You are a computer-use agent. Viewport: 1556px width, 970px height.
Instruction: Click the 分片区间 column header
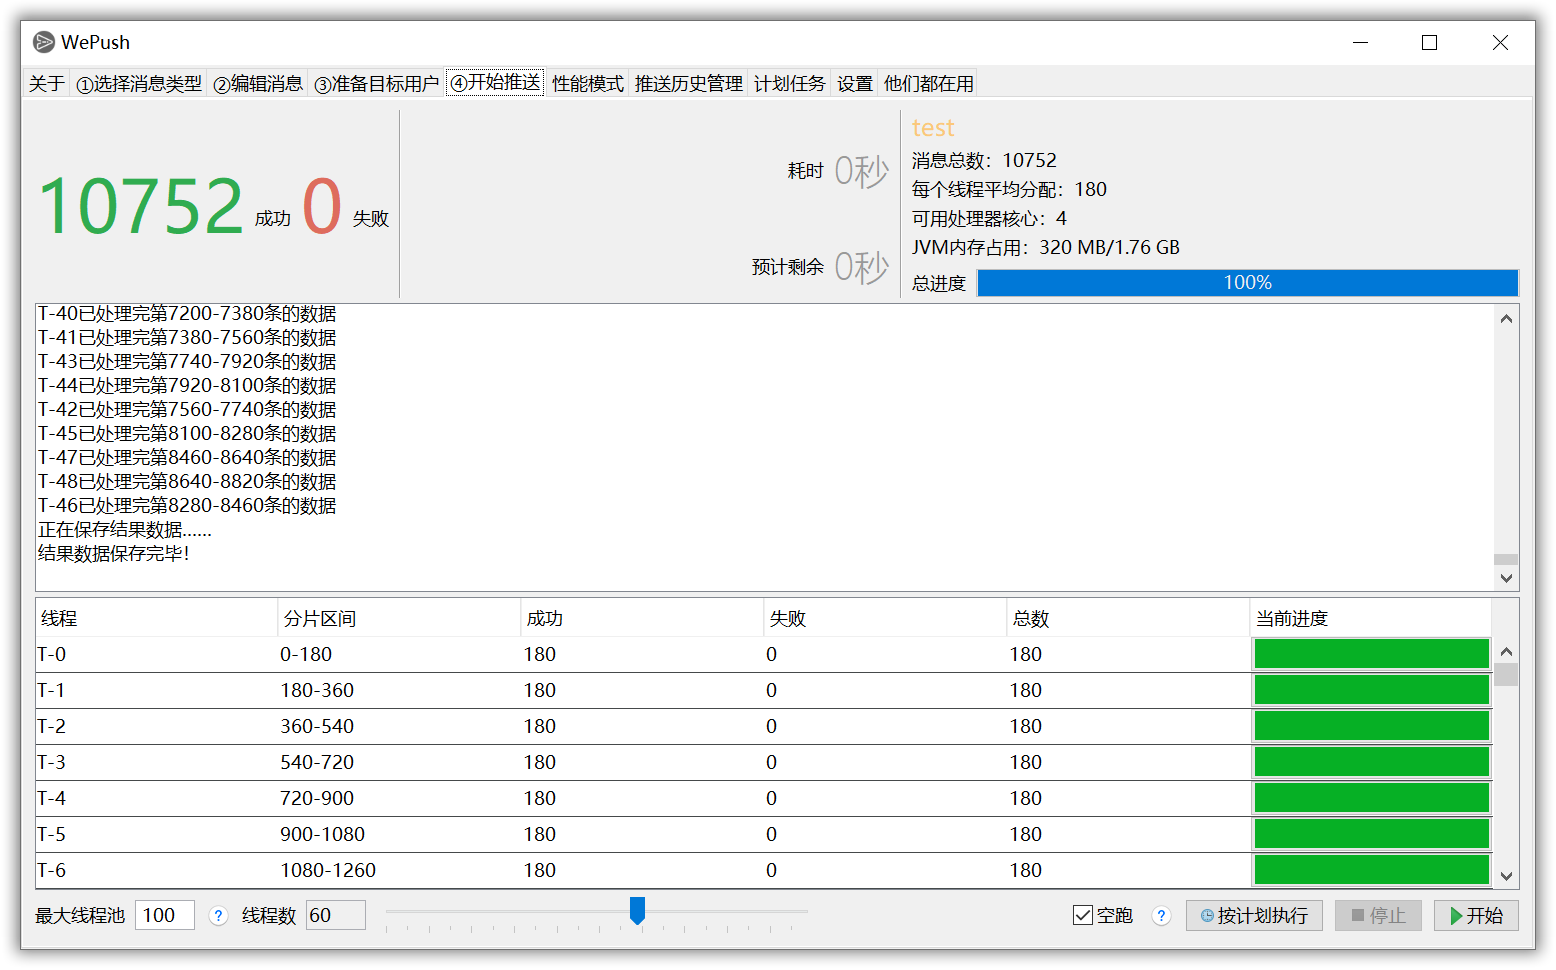point(399,619)
